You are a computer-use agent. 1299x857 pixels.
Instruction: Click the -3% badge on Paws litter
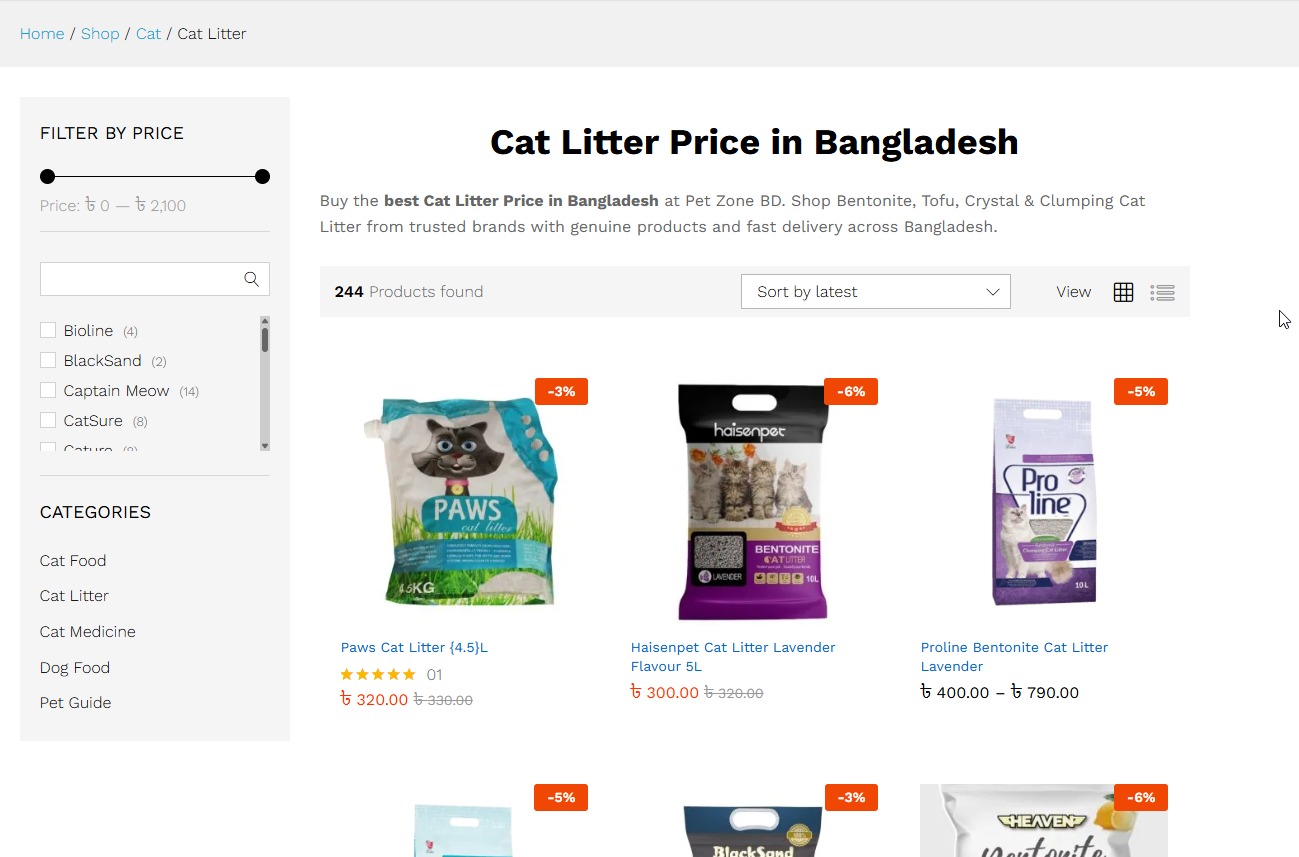coord(561,391)
